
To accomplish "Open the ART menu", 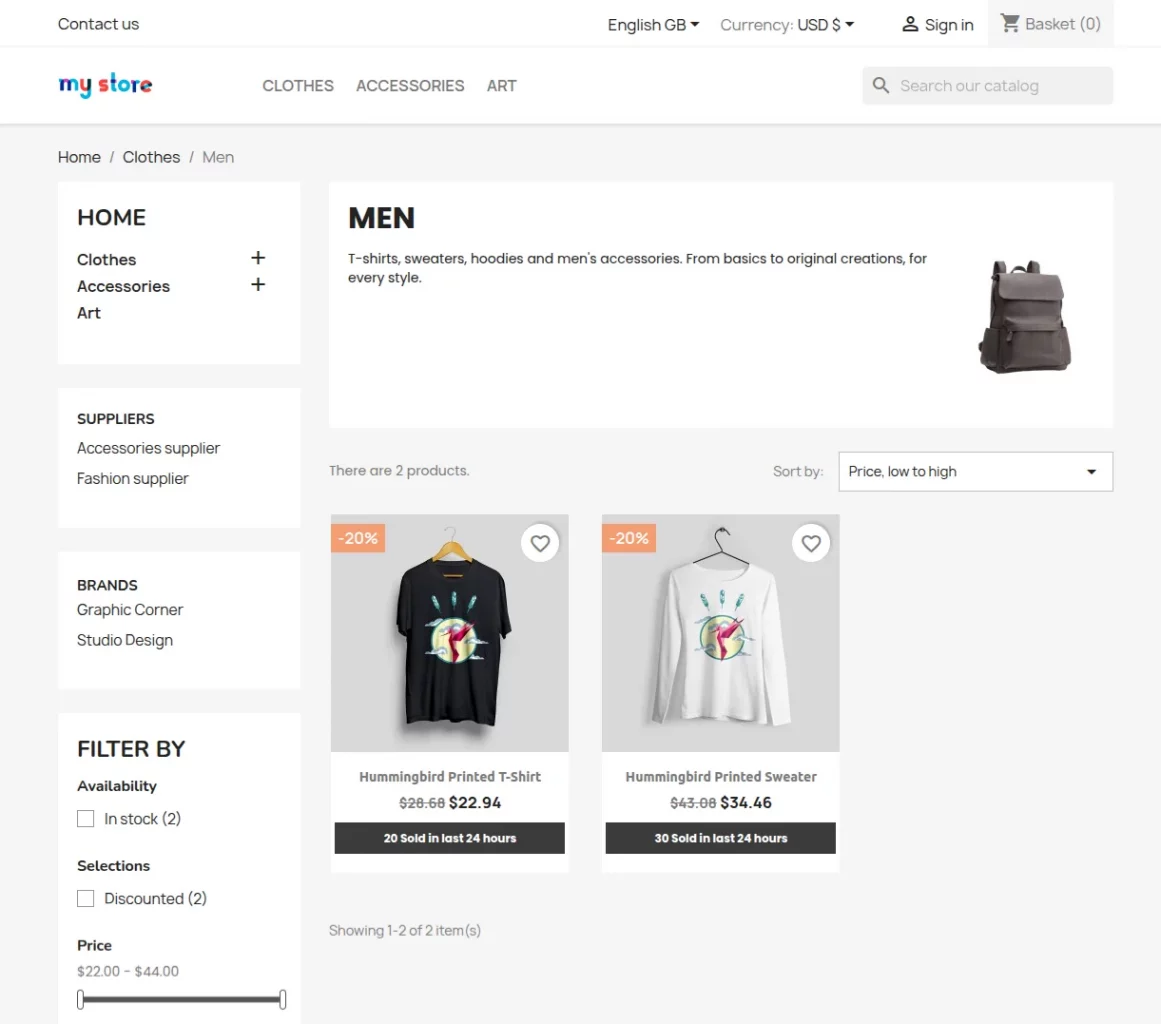I will 501,86.
